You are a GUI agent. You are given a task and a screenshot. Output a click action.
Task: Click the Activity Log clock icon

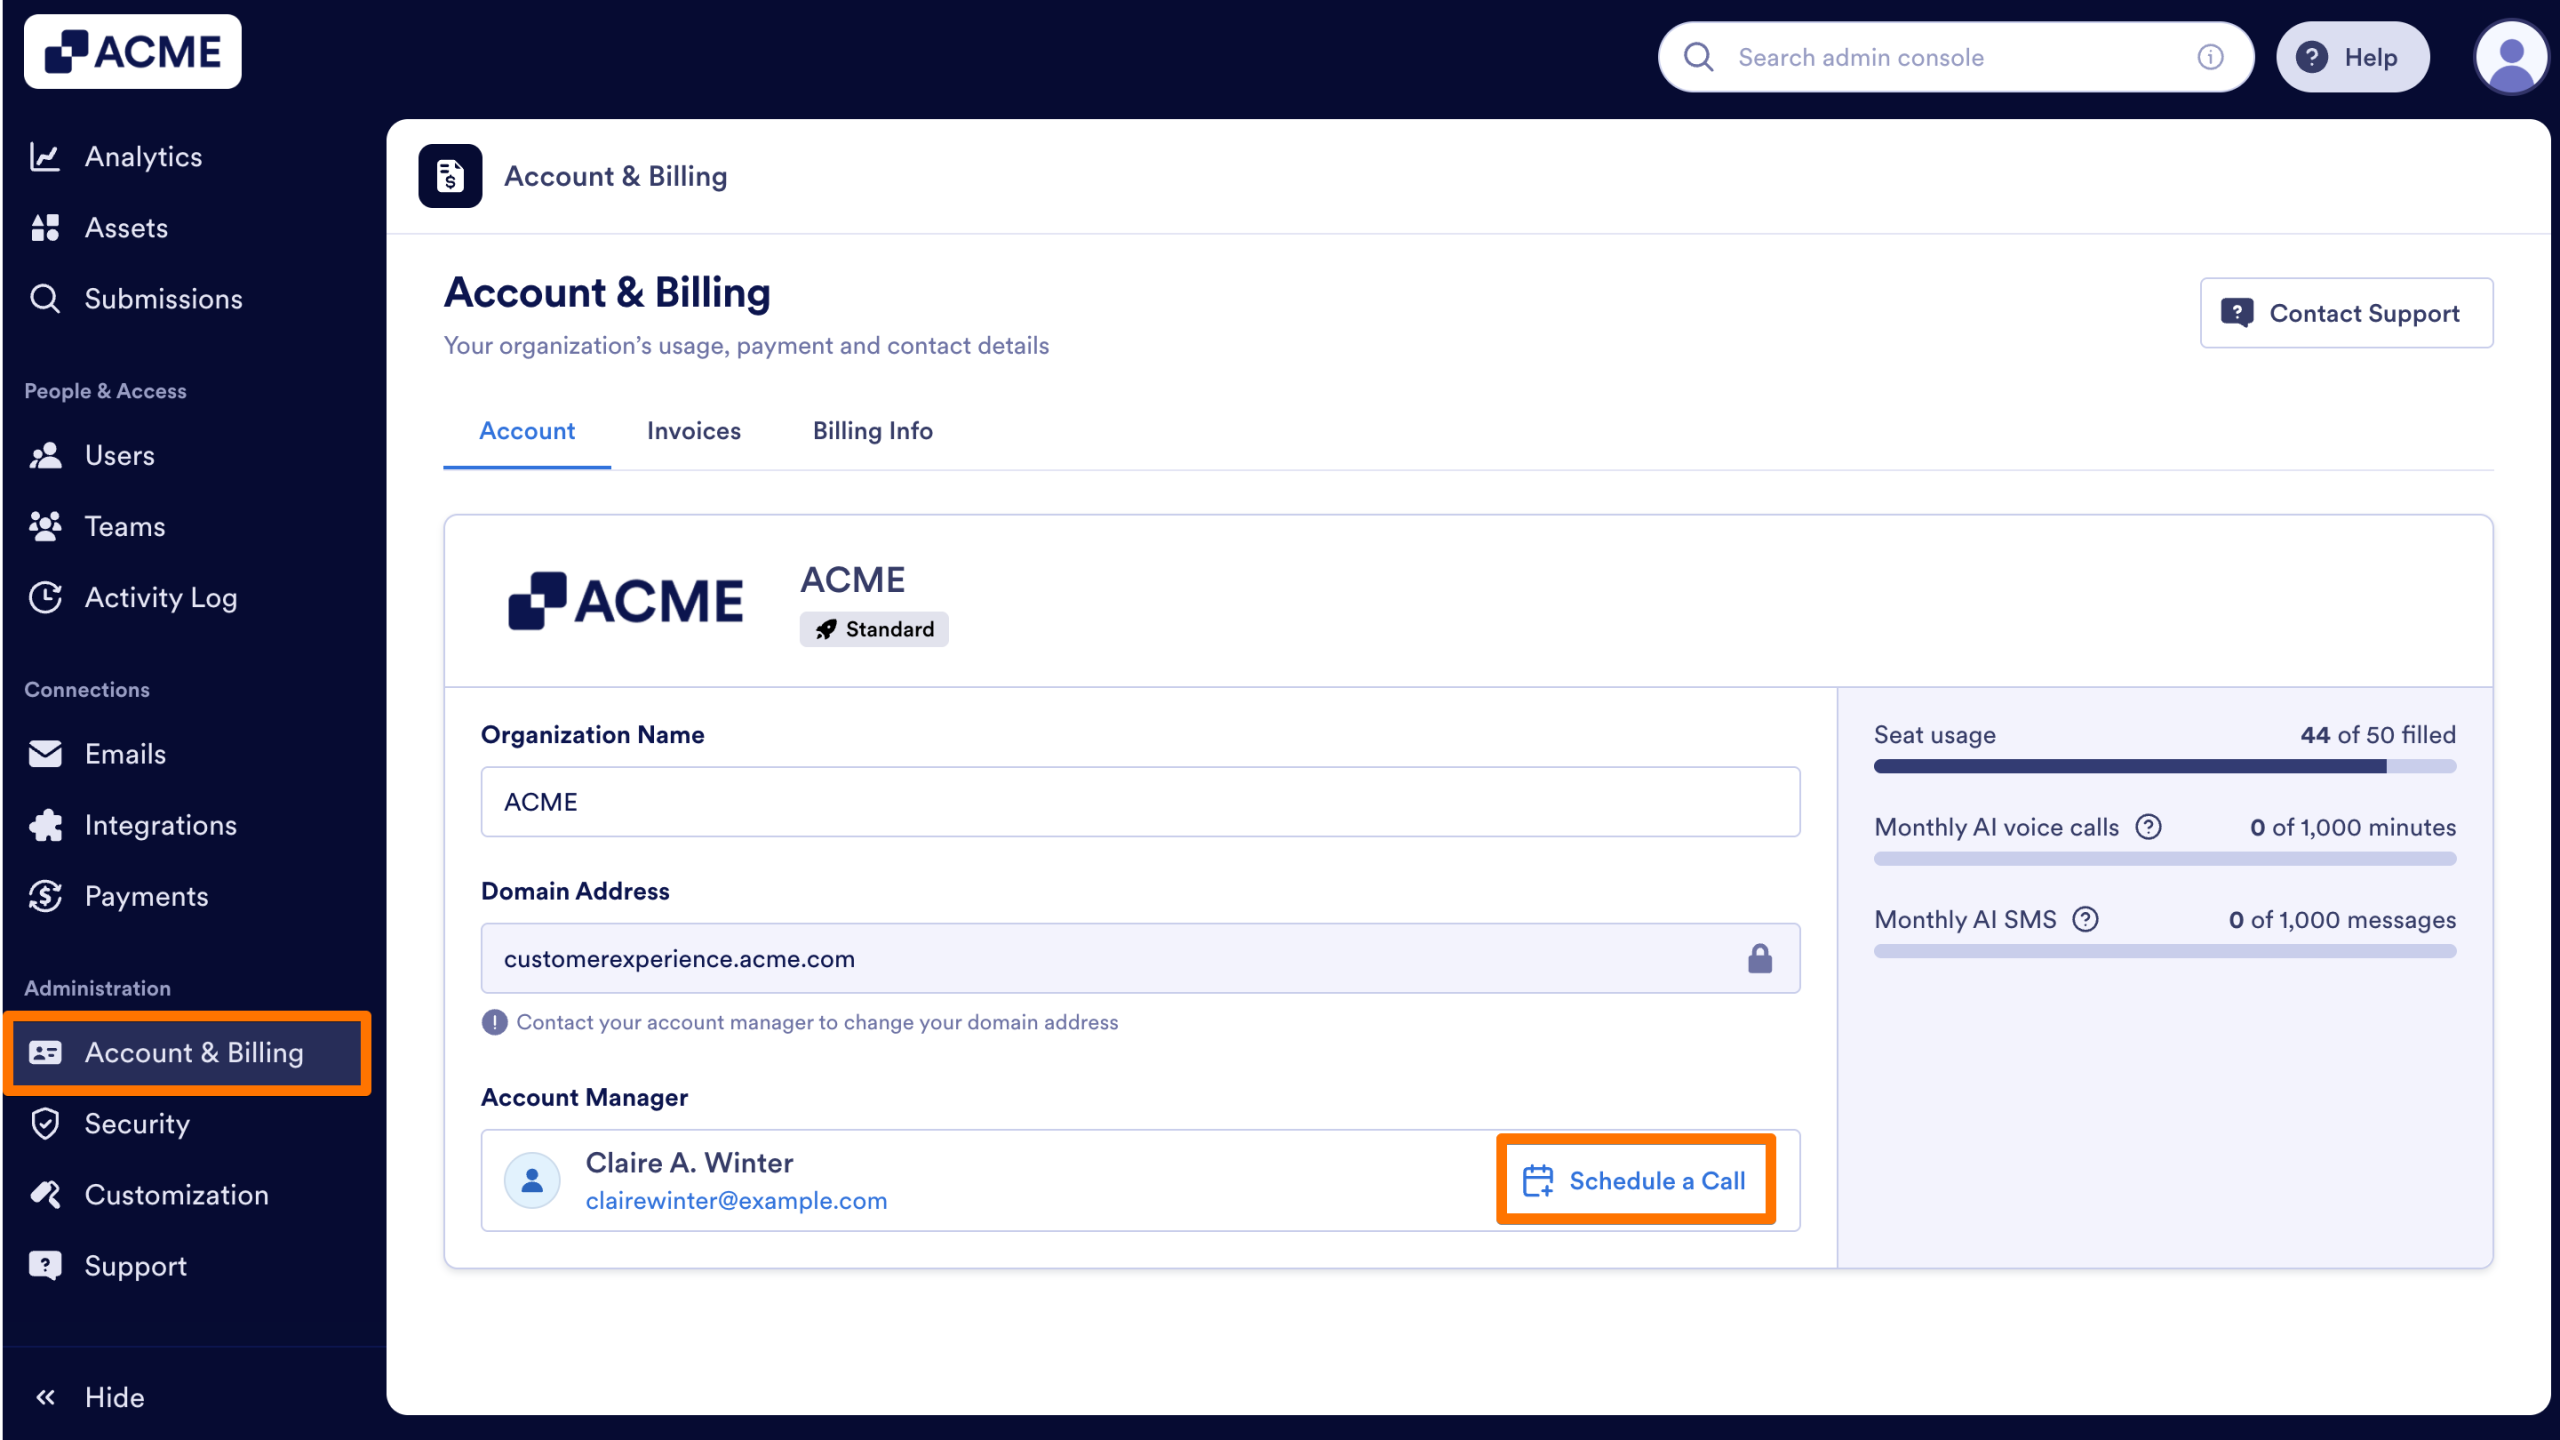click(x=45, y=598)
